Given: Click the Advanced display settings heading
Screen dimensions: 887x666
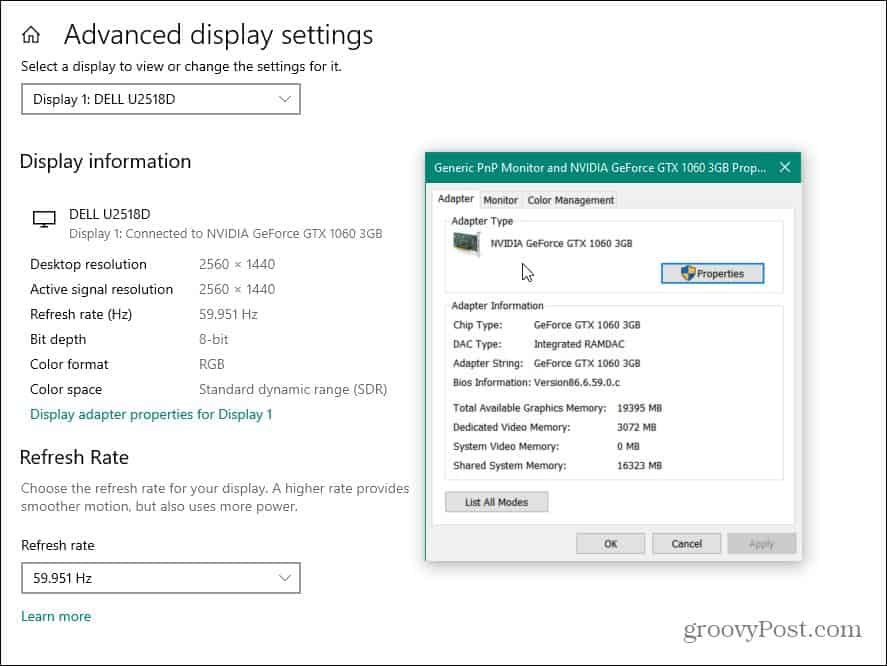Looking at the screenshot, I should (x=218, y=35).
